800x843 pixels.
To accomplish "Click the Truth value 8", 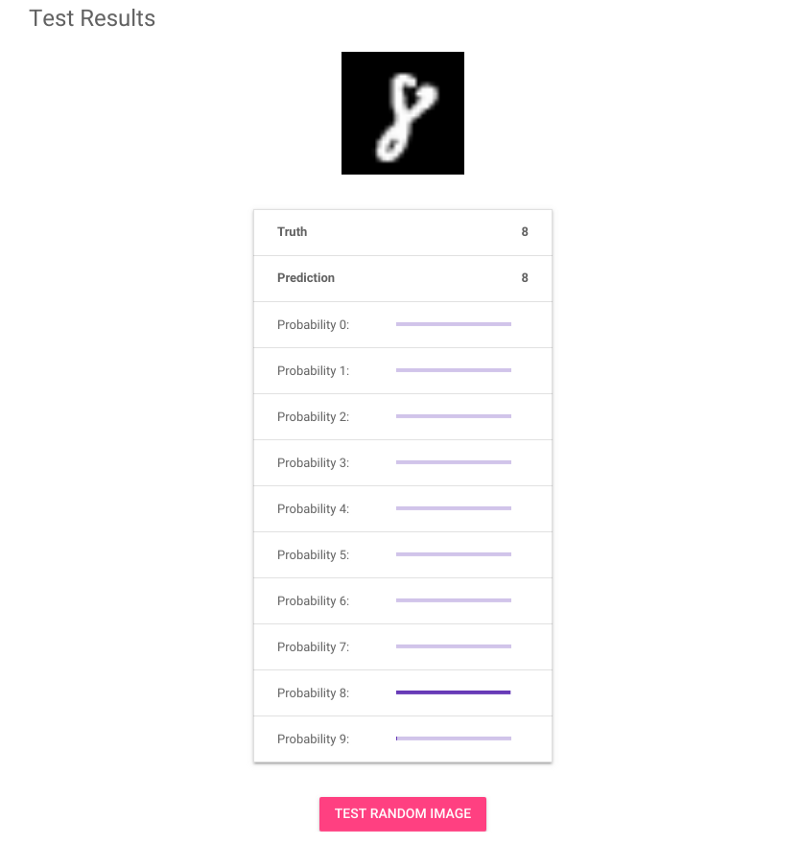I will point(525,232).
